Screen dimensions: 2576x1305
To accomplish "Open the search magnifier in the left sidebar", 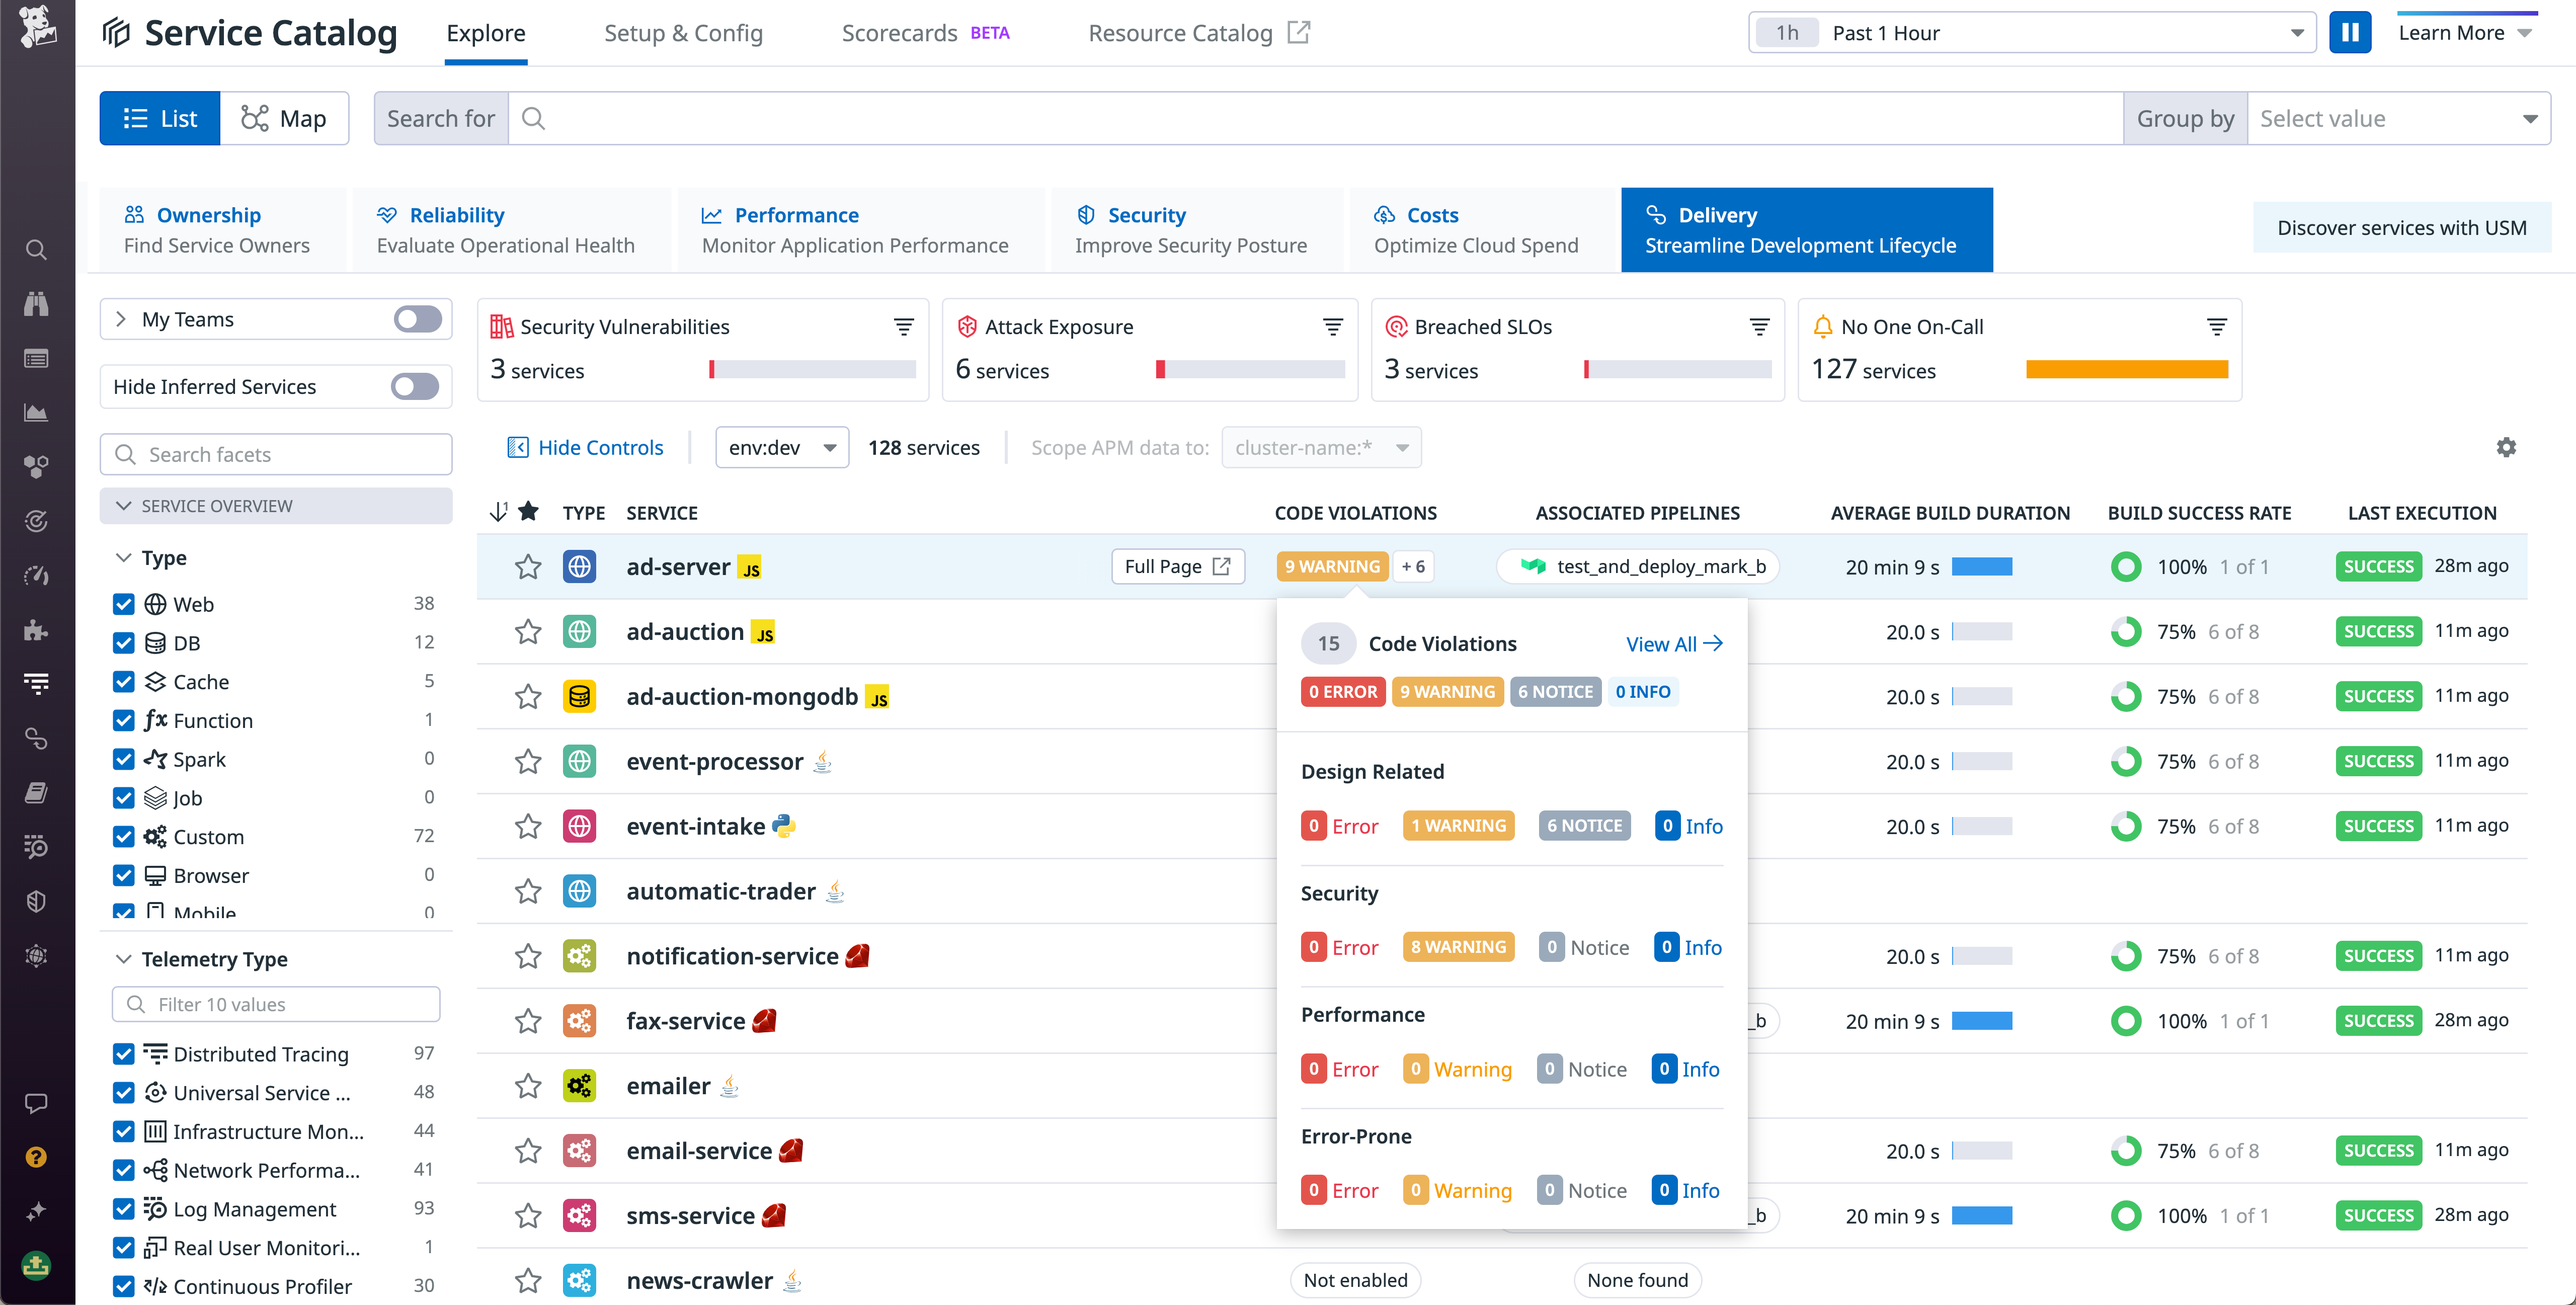I will tap(36, 250).
